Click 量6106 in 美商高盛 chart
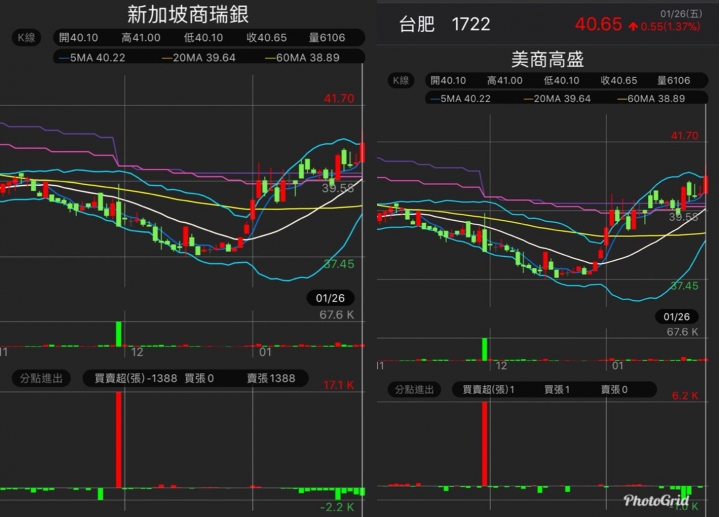This screenshot has height=517, width=720. (x=674, y=81)
